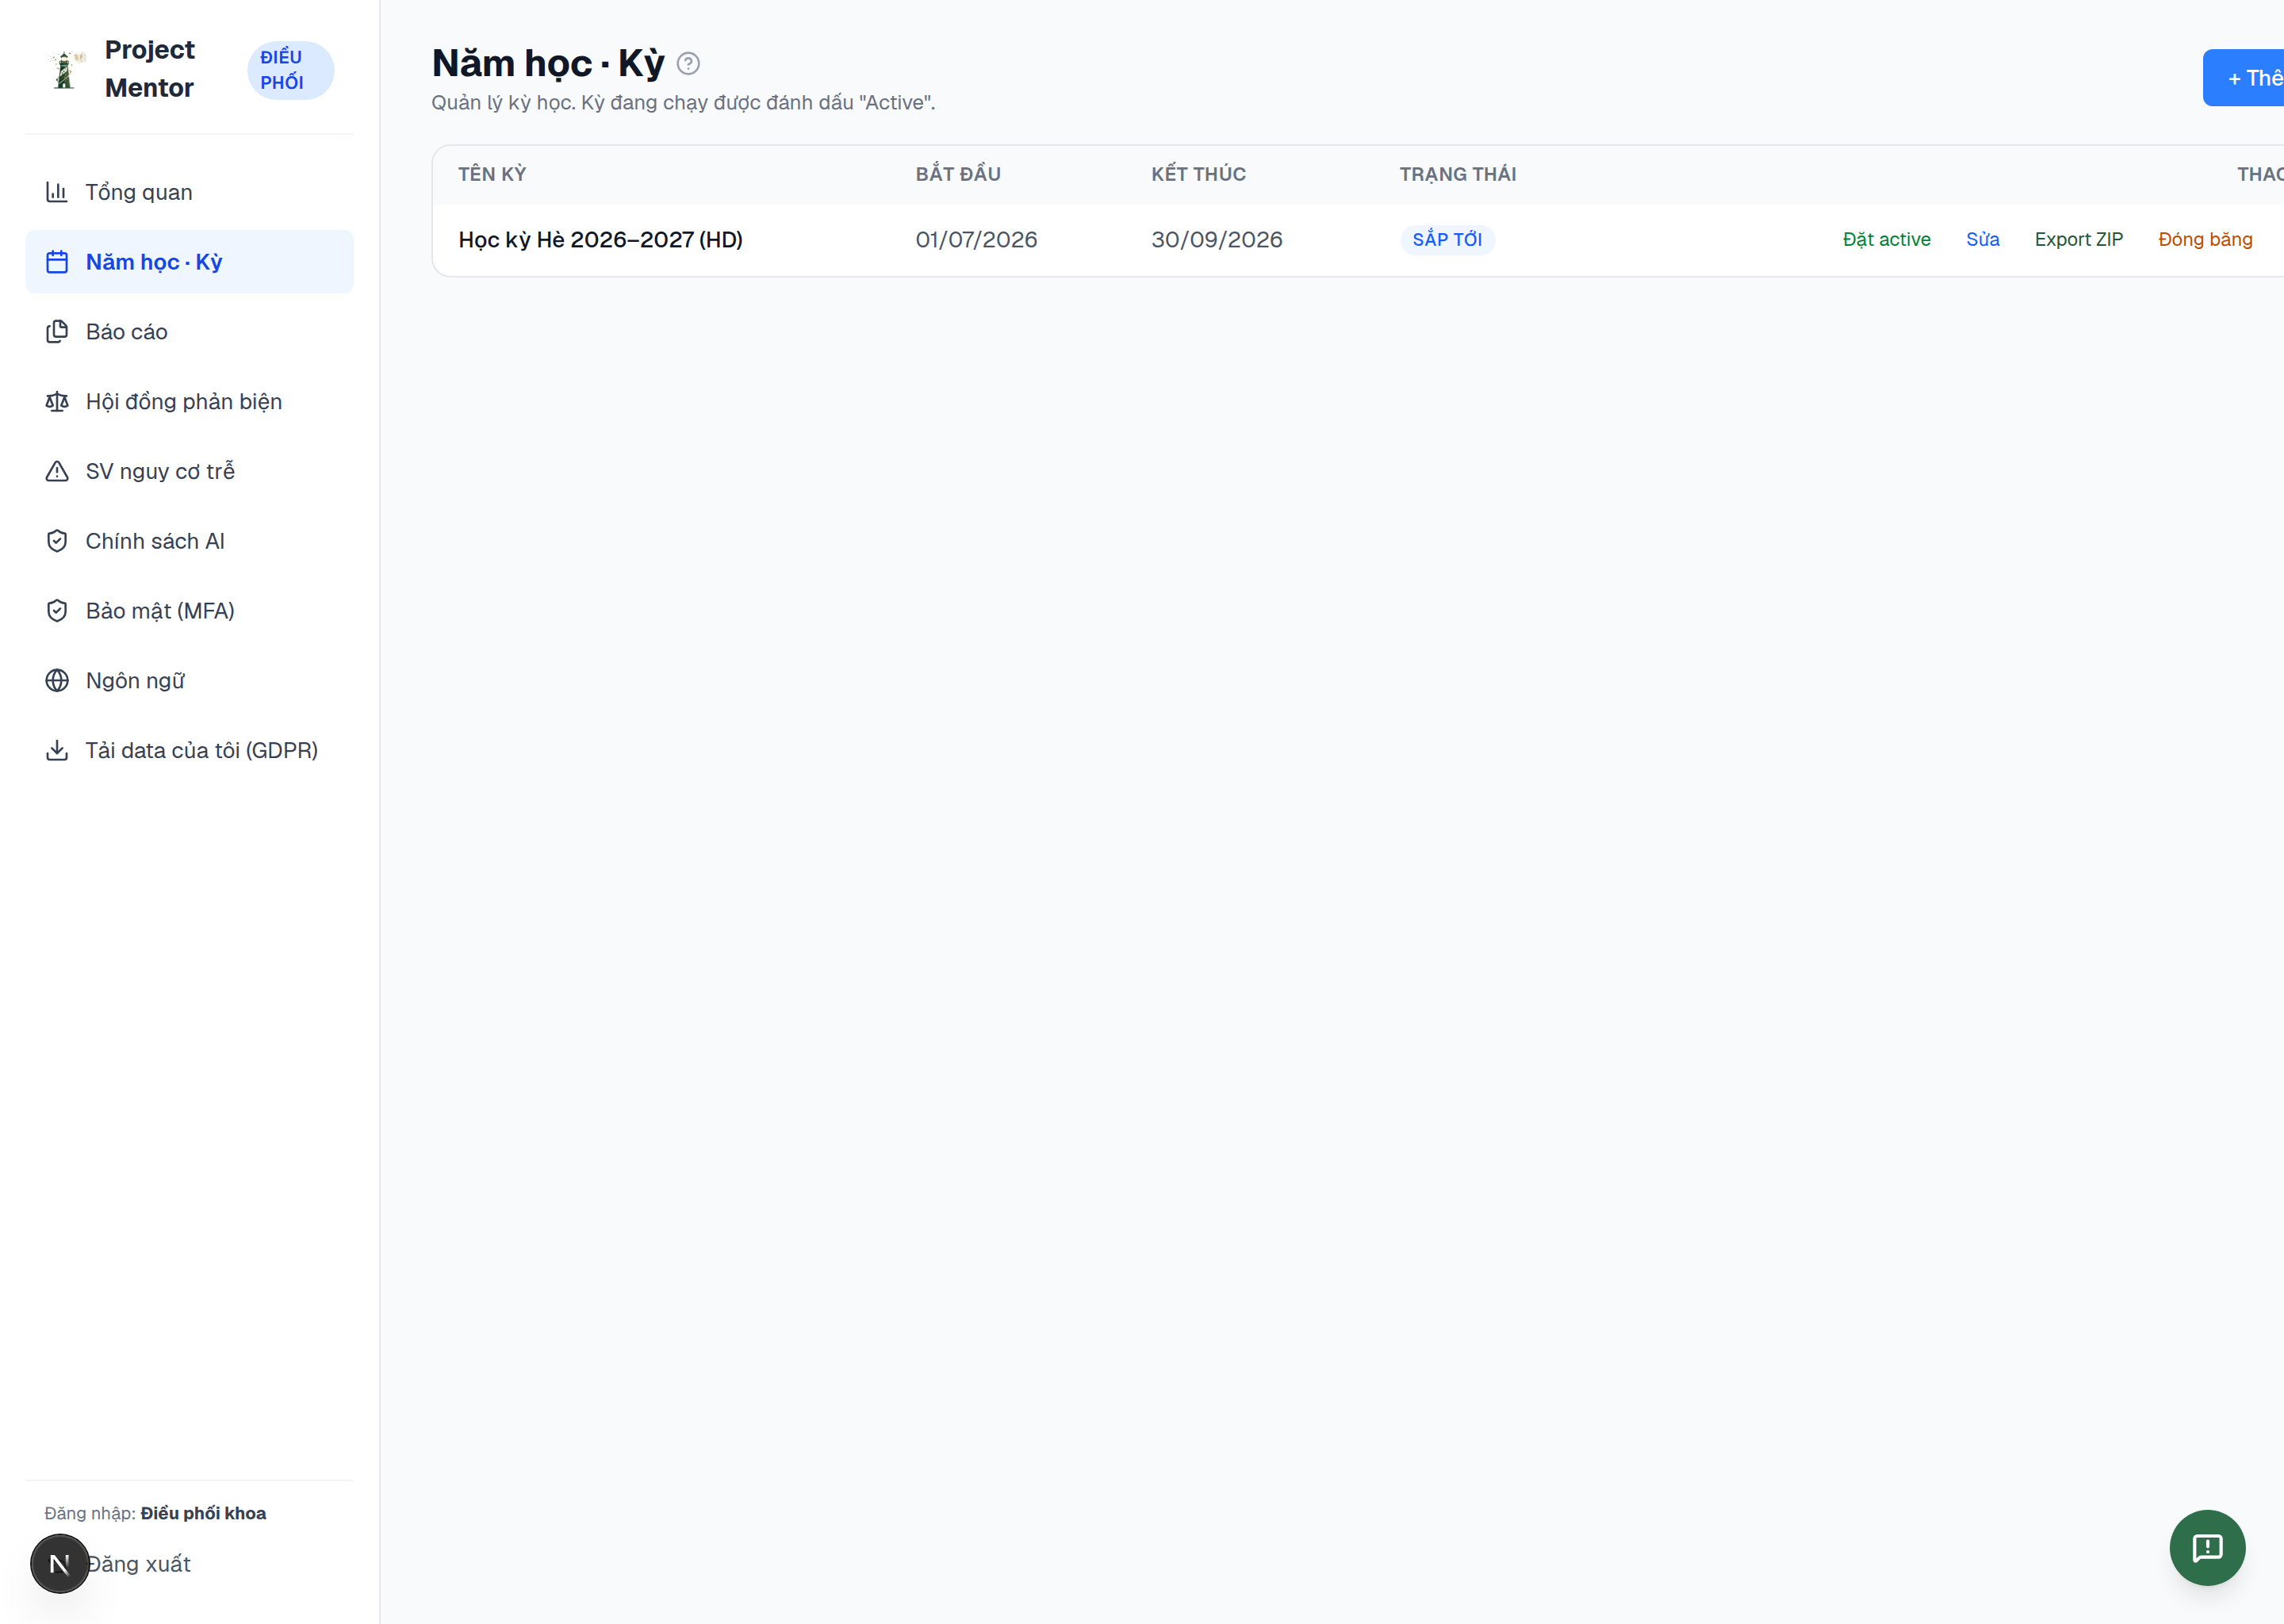Click the Học kỳ Hè 2026–2027 (HD) name

point(600,240)
